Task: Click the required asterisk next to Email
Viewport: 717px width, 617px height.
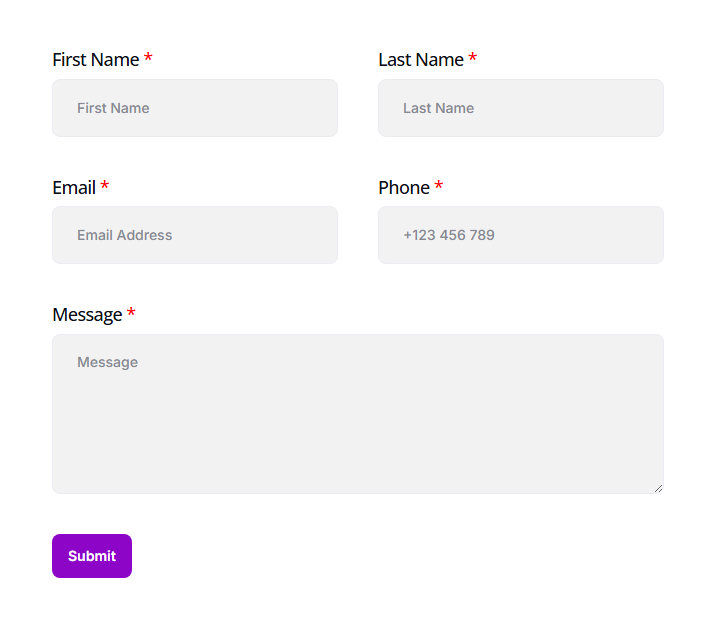Action: (105, 186)
